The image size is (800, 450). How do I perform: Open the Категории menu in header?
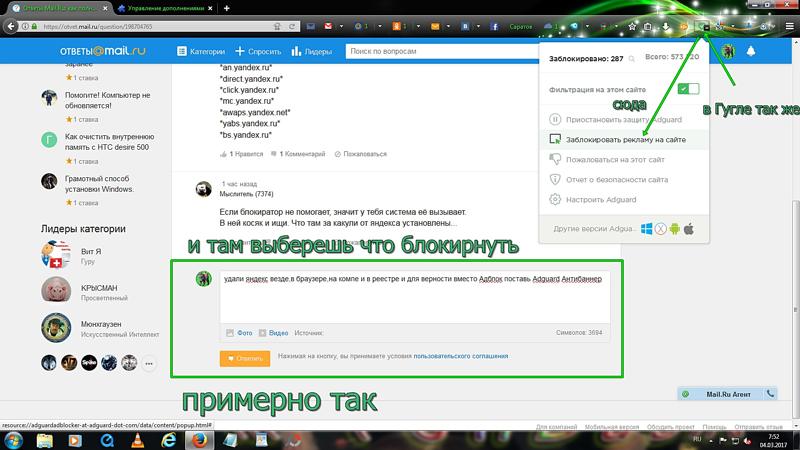pyautogui.click(x=201, y=51)
